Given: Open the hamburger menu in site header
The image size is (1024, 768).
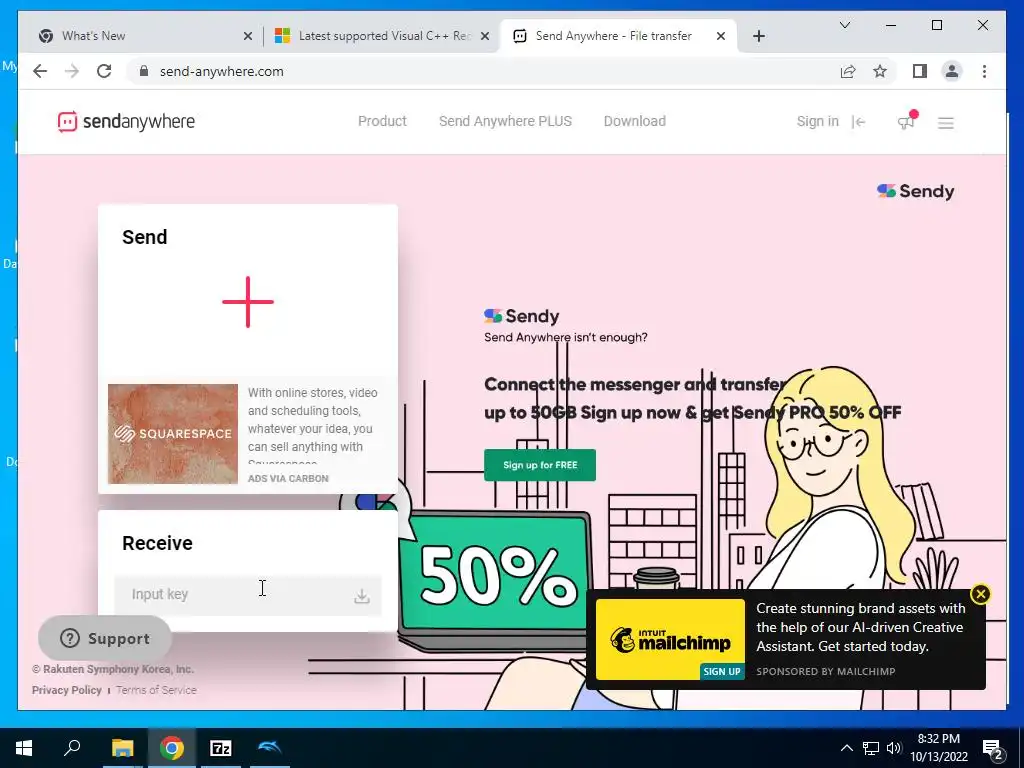Looking at the screenshot, I should pyautogui.click(x=946, y=123).
